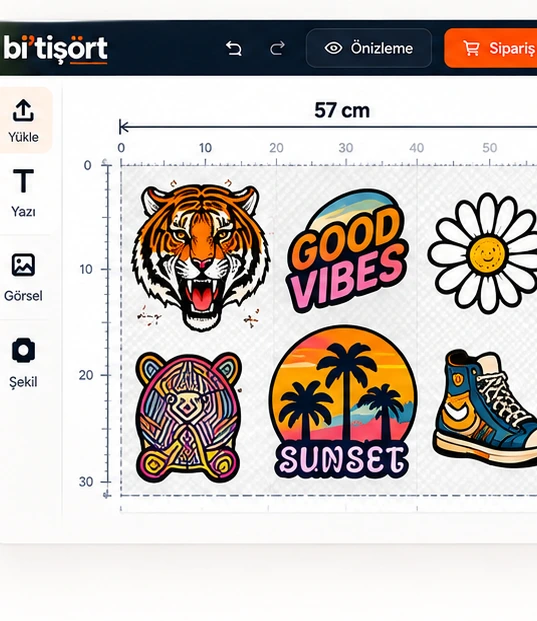Select the colorful bear sticker
The image size is (537, 621).
pos(188,417)
